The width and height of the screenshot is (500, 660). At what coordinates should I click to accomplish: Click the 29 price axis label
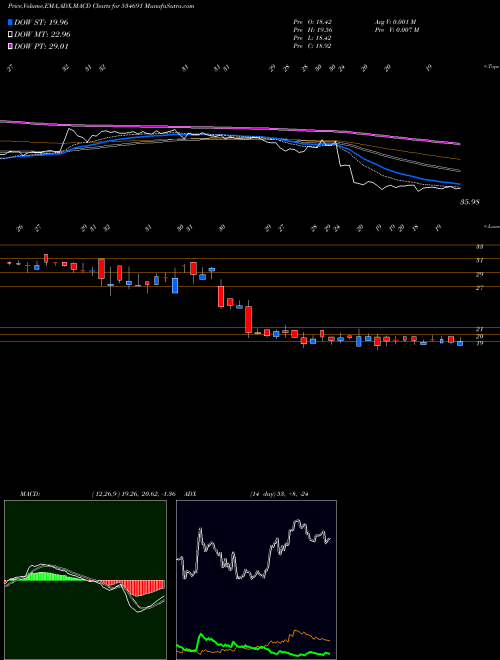pyautogui.click(x=479, y=274)
